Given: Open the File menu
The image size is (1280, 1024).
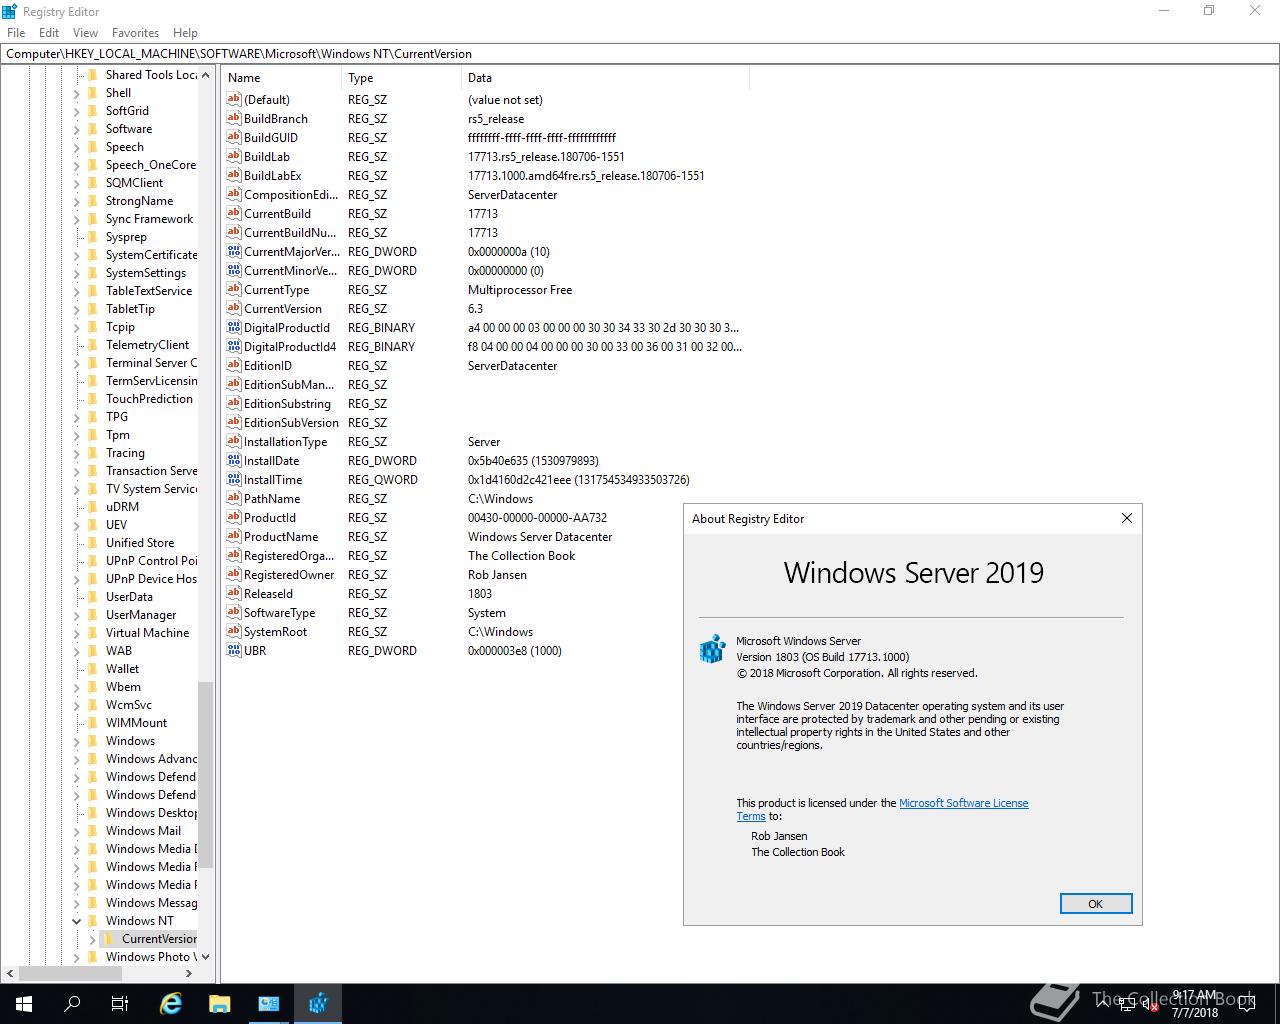Looking at the screenshot, I should point(16,32).
